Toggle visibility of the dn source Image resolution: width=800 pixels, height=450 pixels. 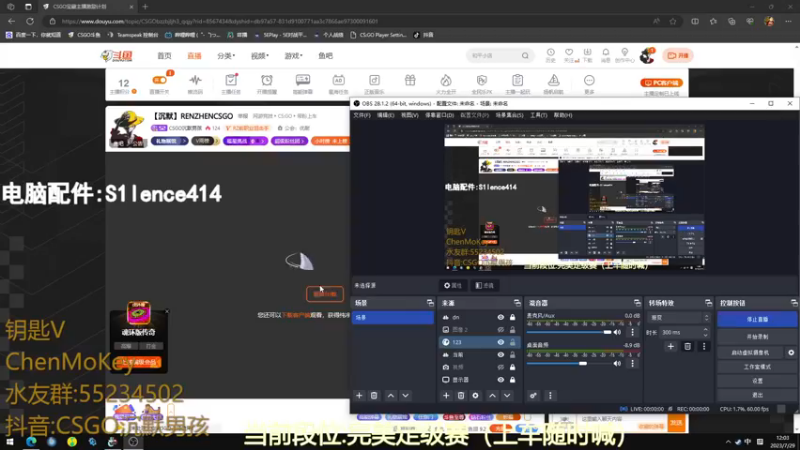(501, 317)
